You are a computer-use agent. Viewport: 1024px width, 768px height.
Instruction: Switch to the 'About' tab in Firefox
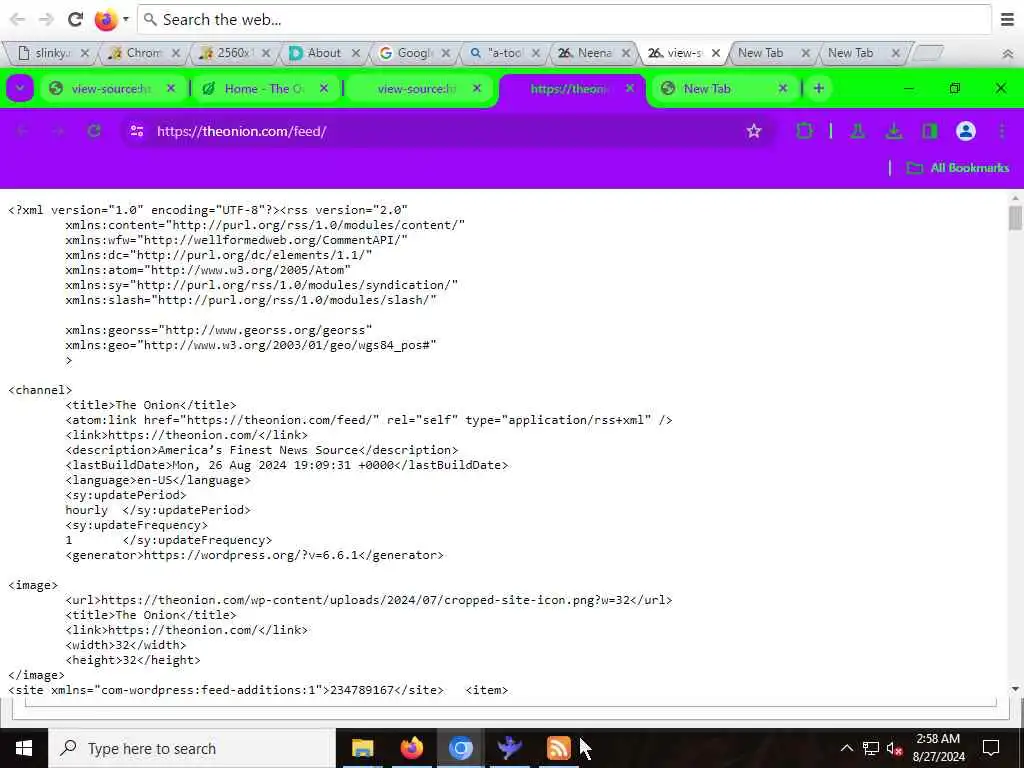[324, 53]
